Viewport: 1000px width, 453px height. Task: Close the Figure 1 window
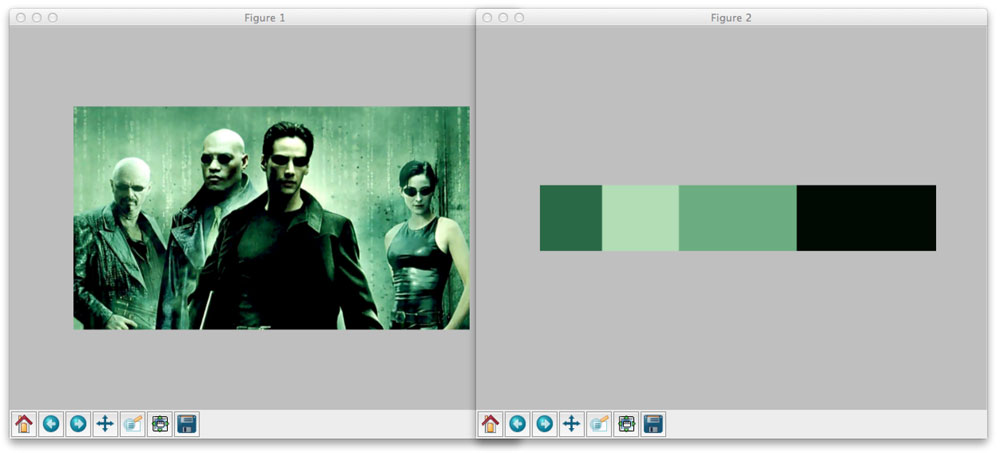click(x=20, y=18)
